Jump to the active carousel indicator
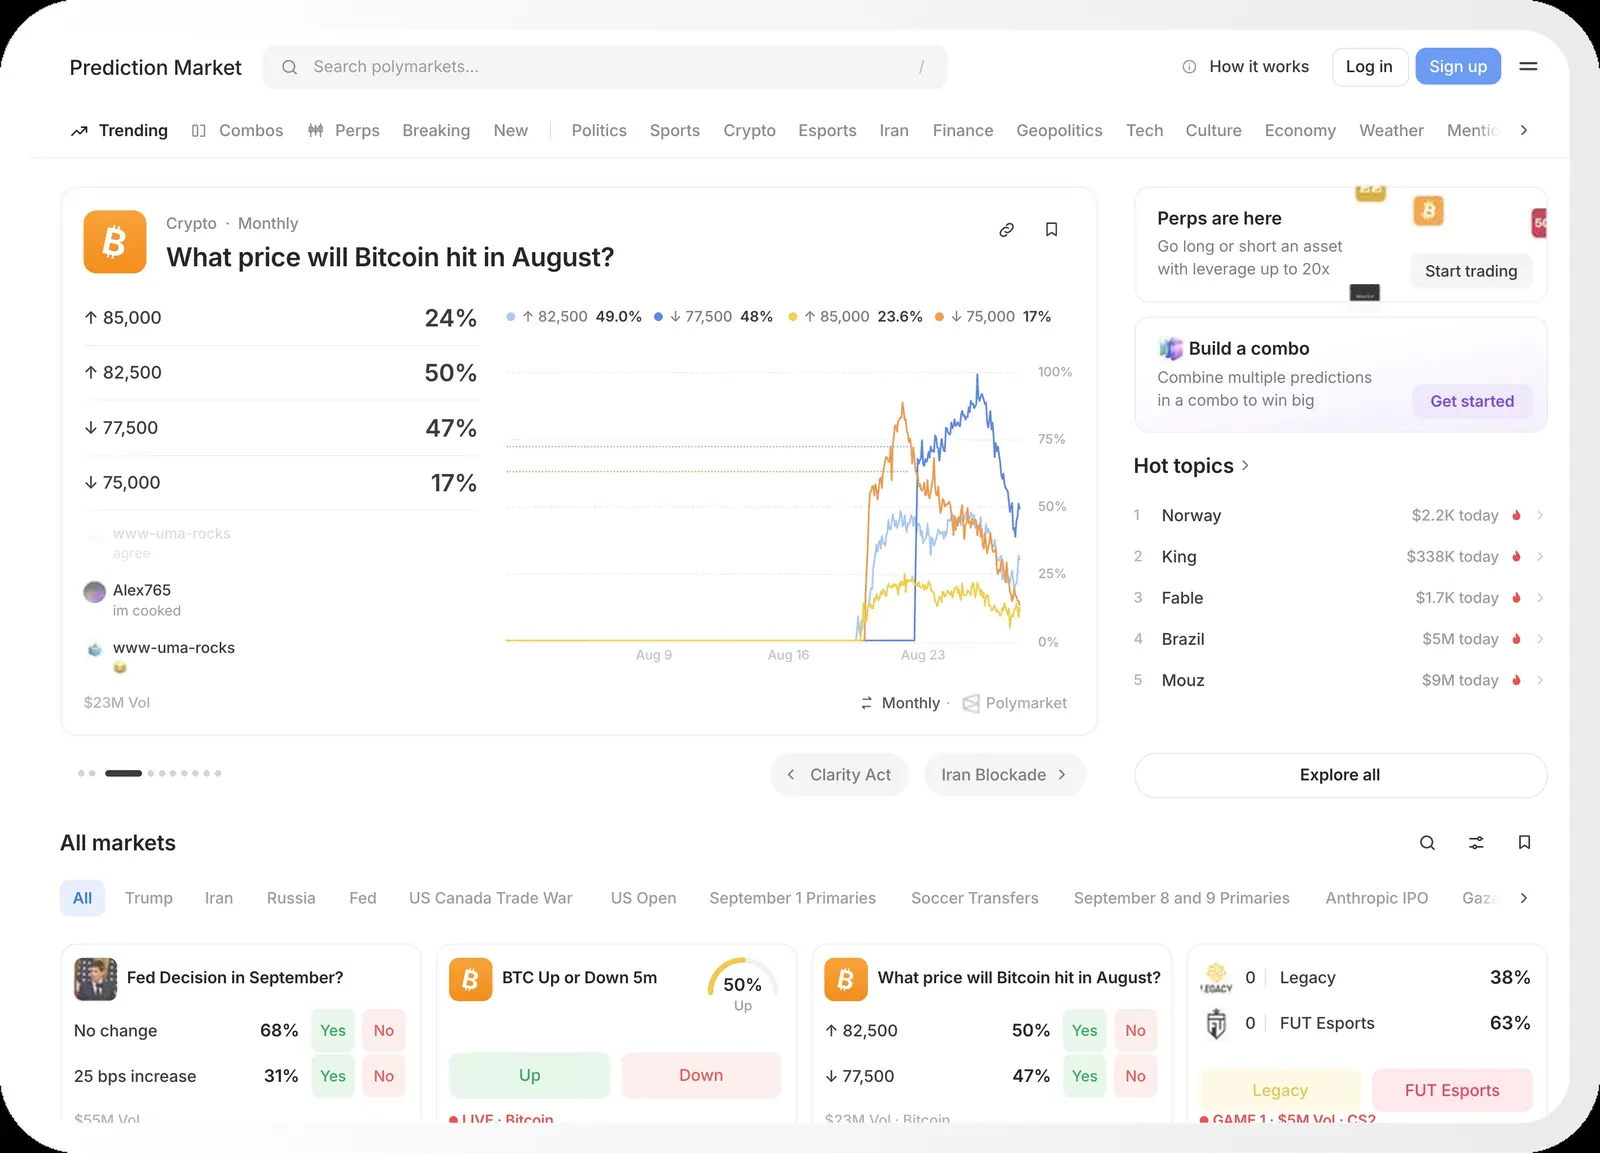This screenshot has height=1153, width=1600. coord(123,774)
